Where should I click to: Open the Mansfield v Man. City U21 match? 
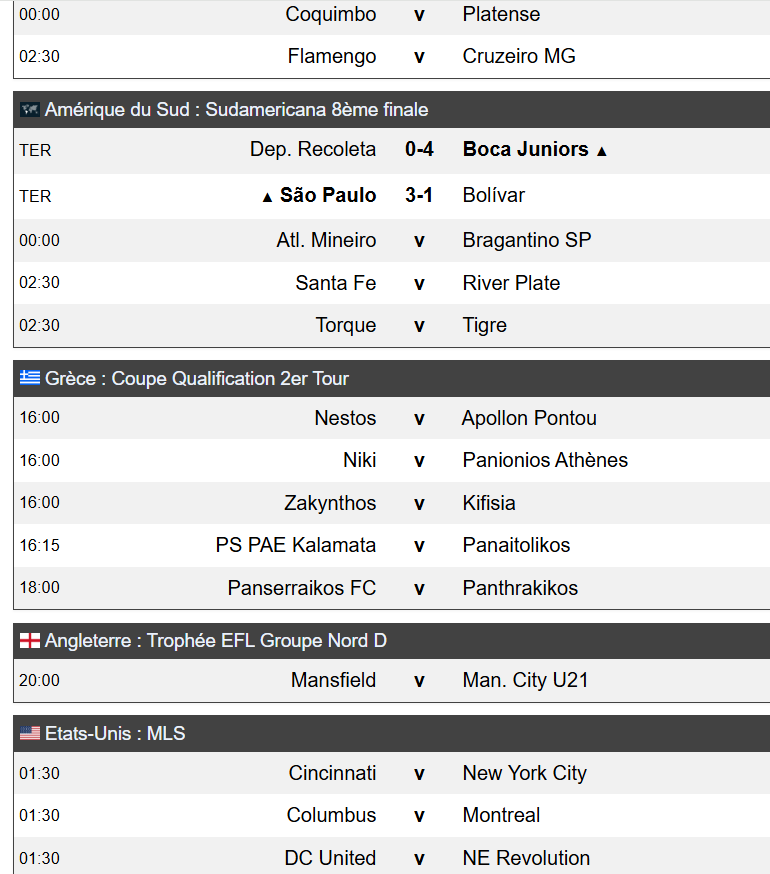click(x=392, y=680)
